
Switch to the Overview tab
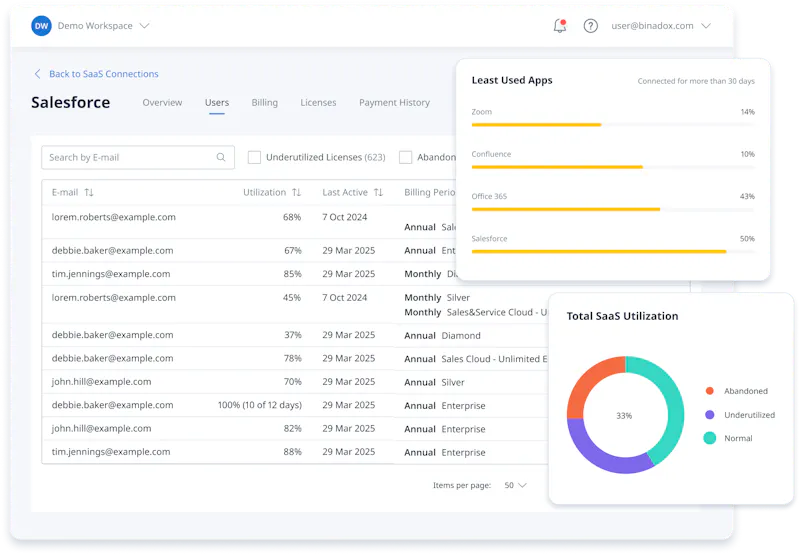162,103
